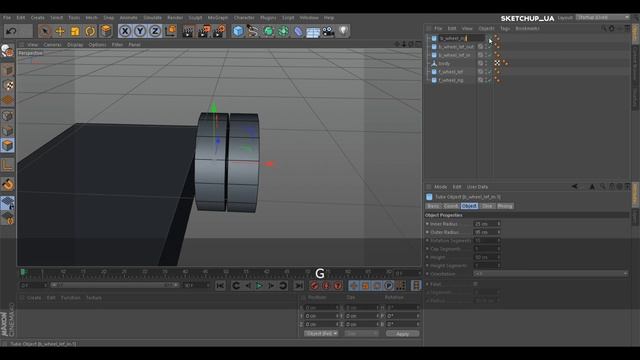Click Render to Picture Viewer icon
The height and width of the screenshot is (360, 640).
click(x=204, y=31)
